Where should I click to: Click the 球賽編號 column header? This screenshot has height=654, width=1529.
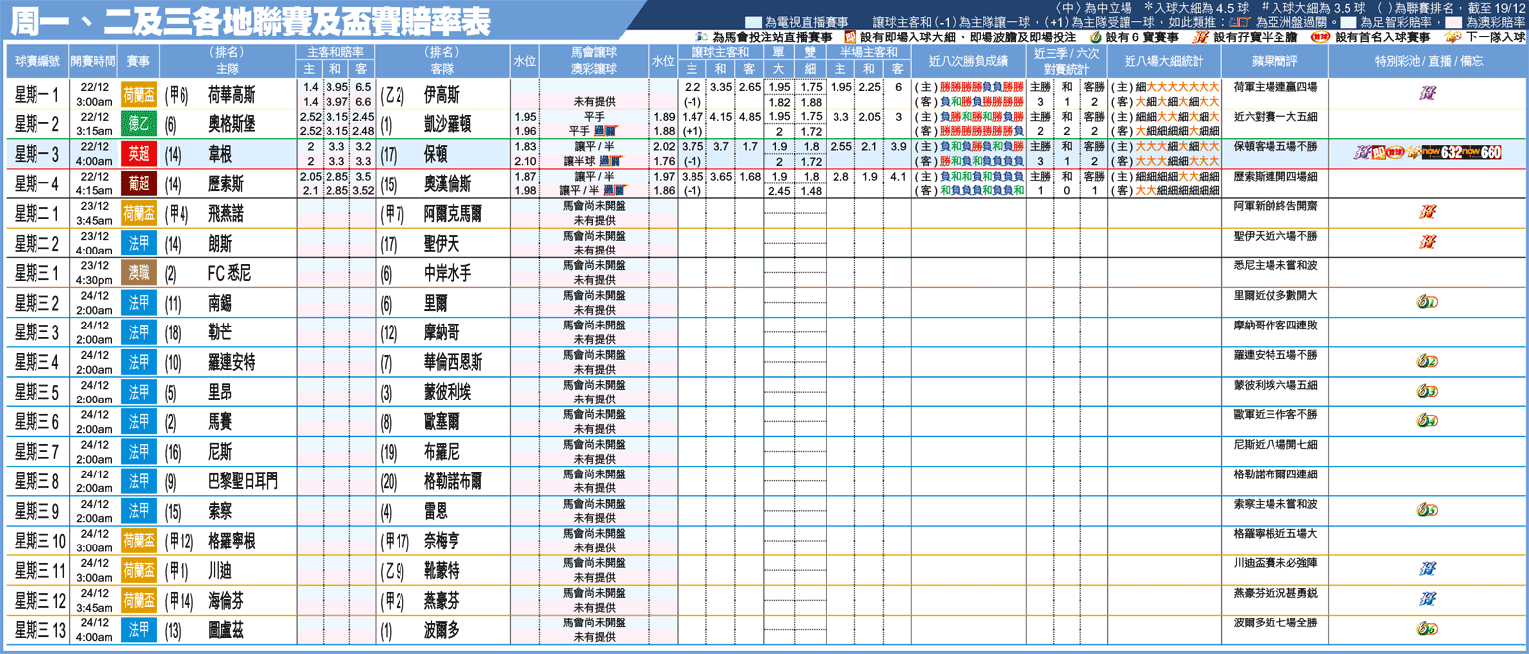coord(37,61)
